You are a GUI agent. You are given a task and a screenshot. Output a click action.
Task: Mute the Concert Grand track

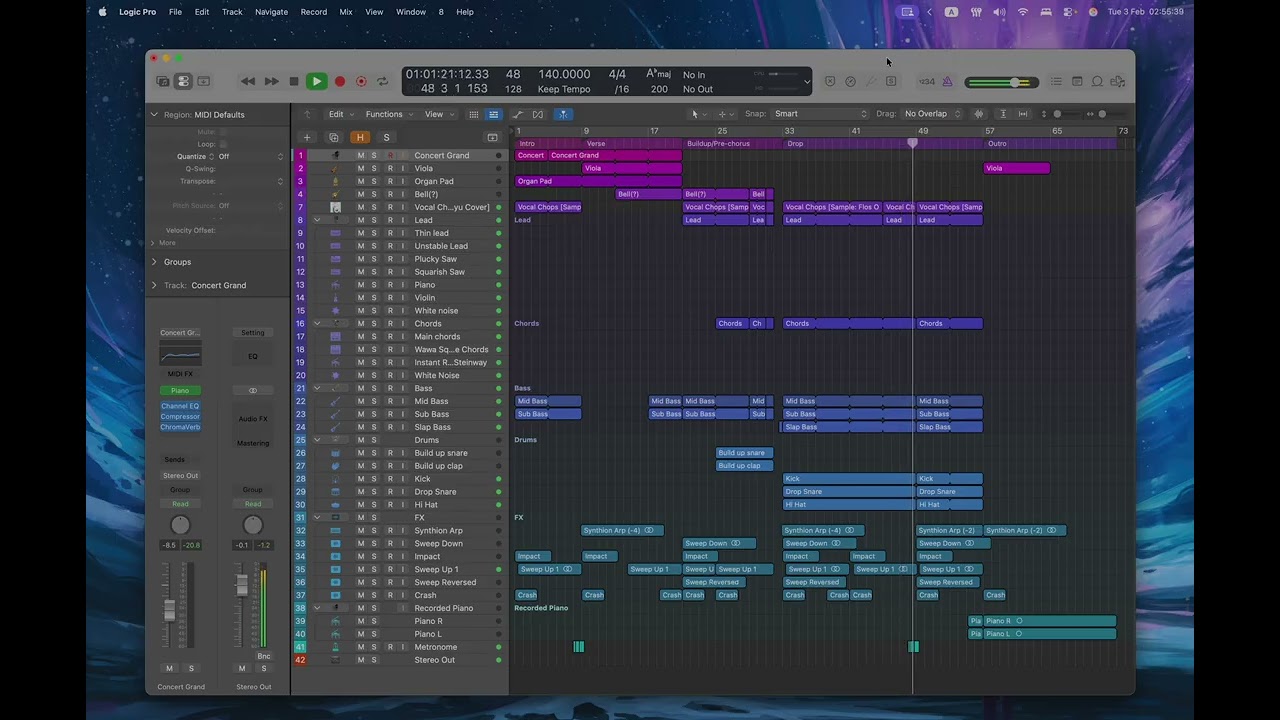pyautogui.click(x=361, y=156)
